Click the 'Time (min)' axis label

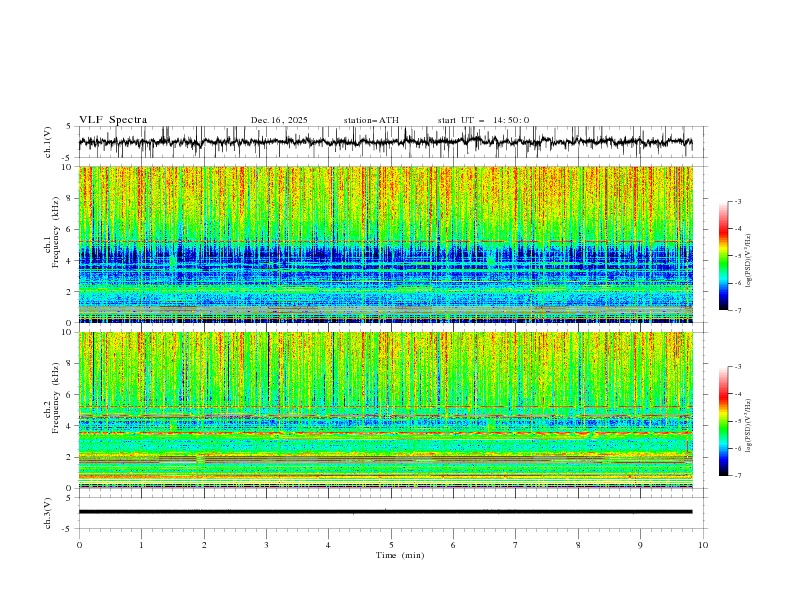[x=400, y=555]
